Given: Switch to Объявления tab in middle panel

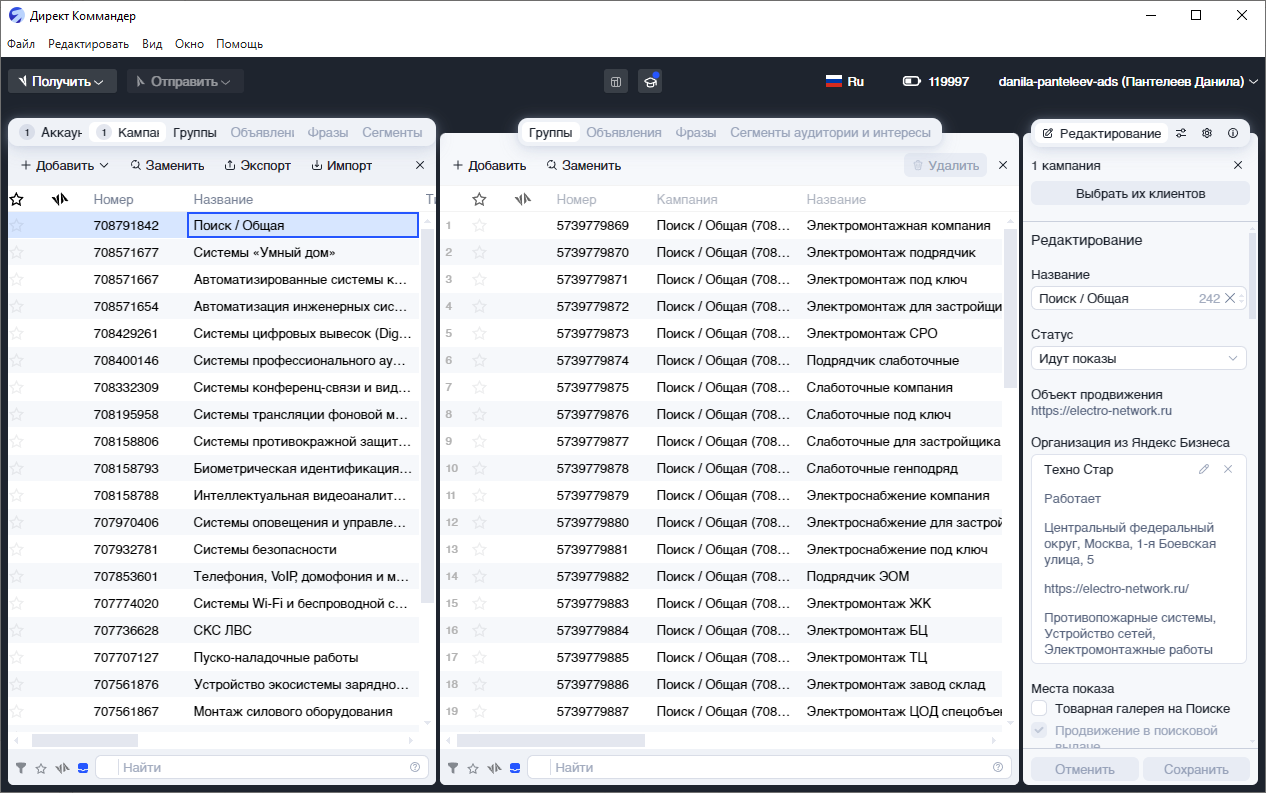Looking at the screenshot, I should click(x=624, y=132).
